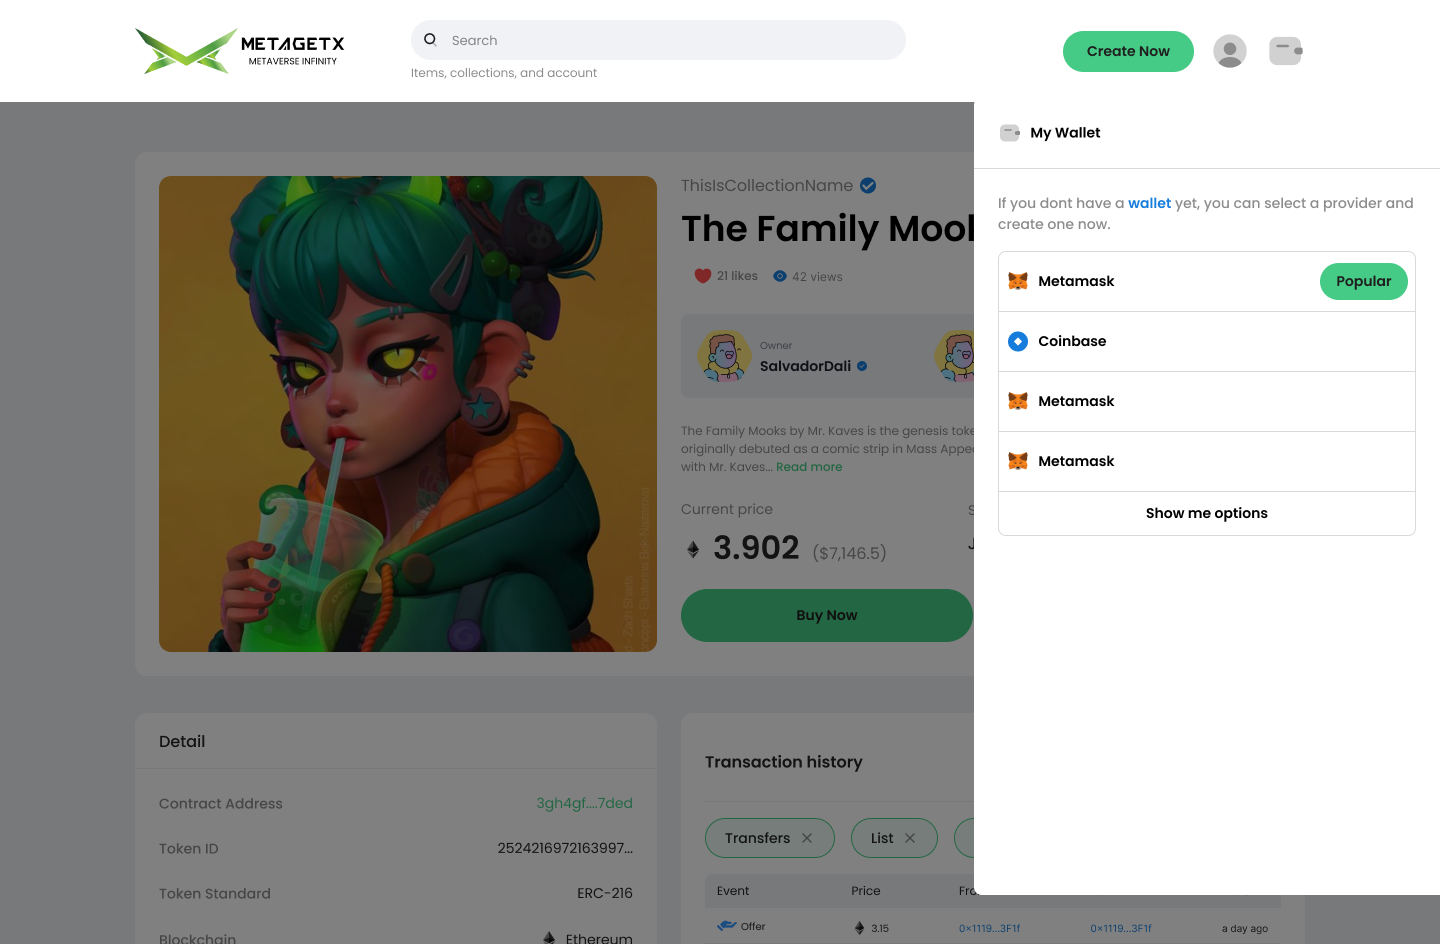
Task: Select the Coinbase wallet provider
Action: pyautogui.click(x=1206, y=341)
